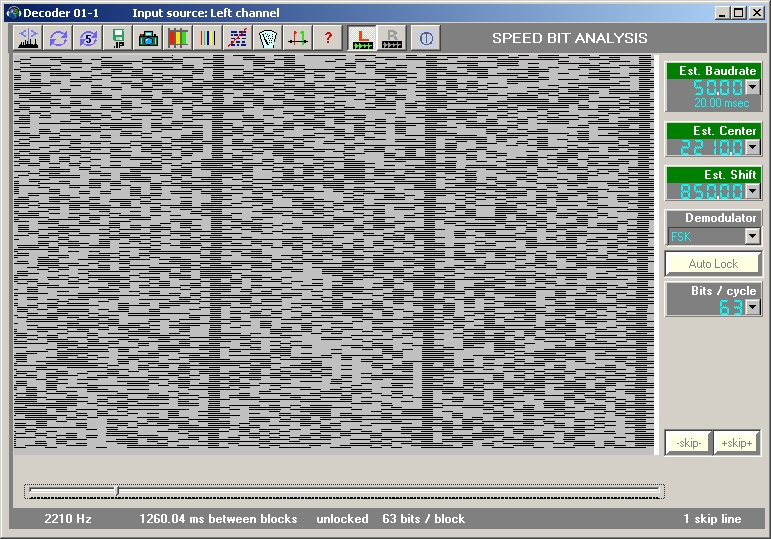Toggle the round power icon button
Screen dimensions: 771x539
tap(425, 39)
